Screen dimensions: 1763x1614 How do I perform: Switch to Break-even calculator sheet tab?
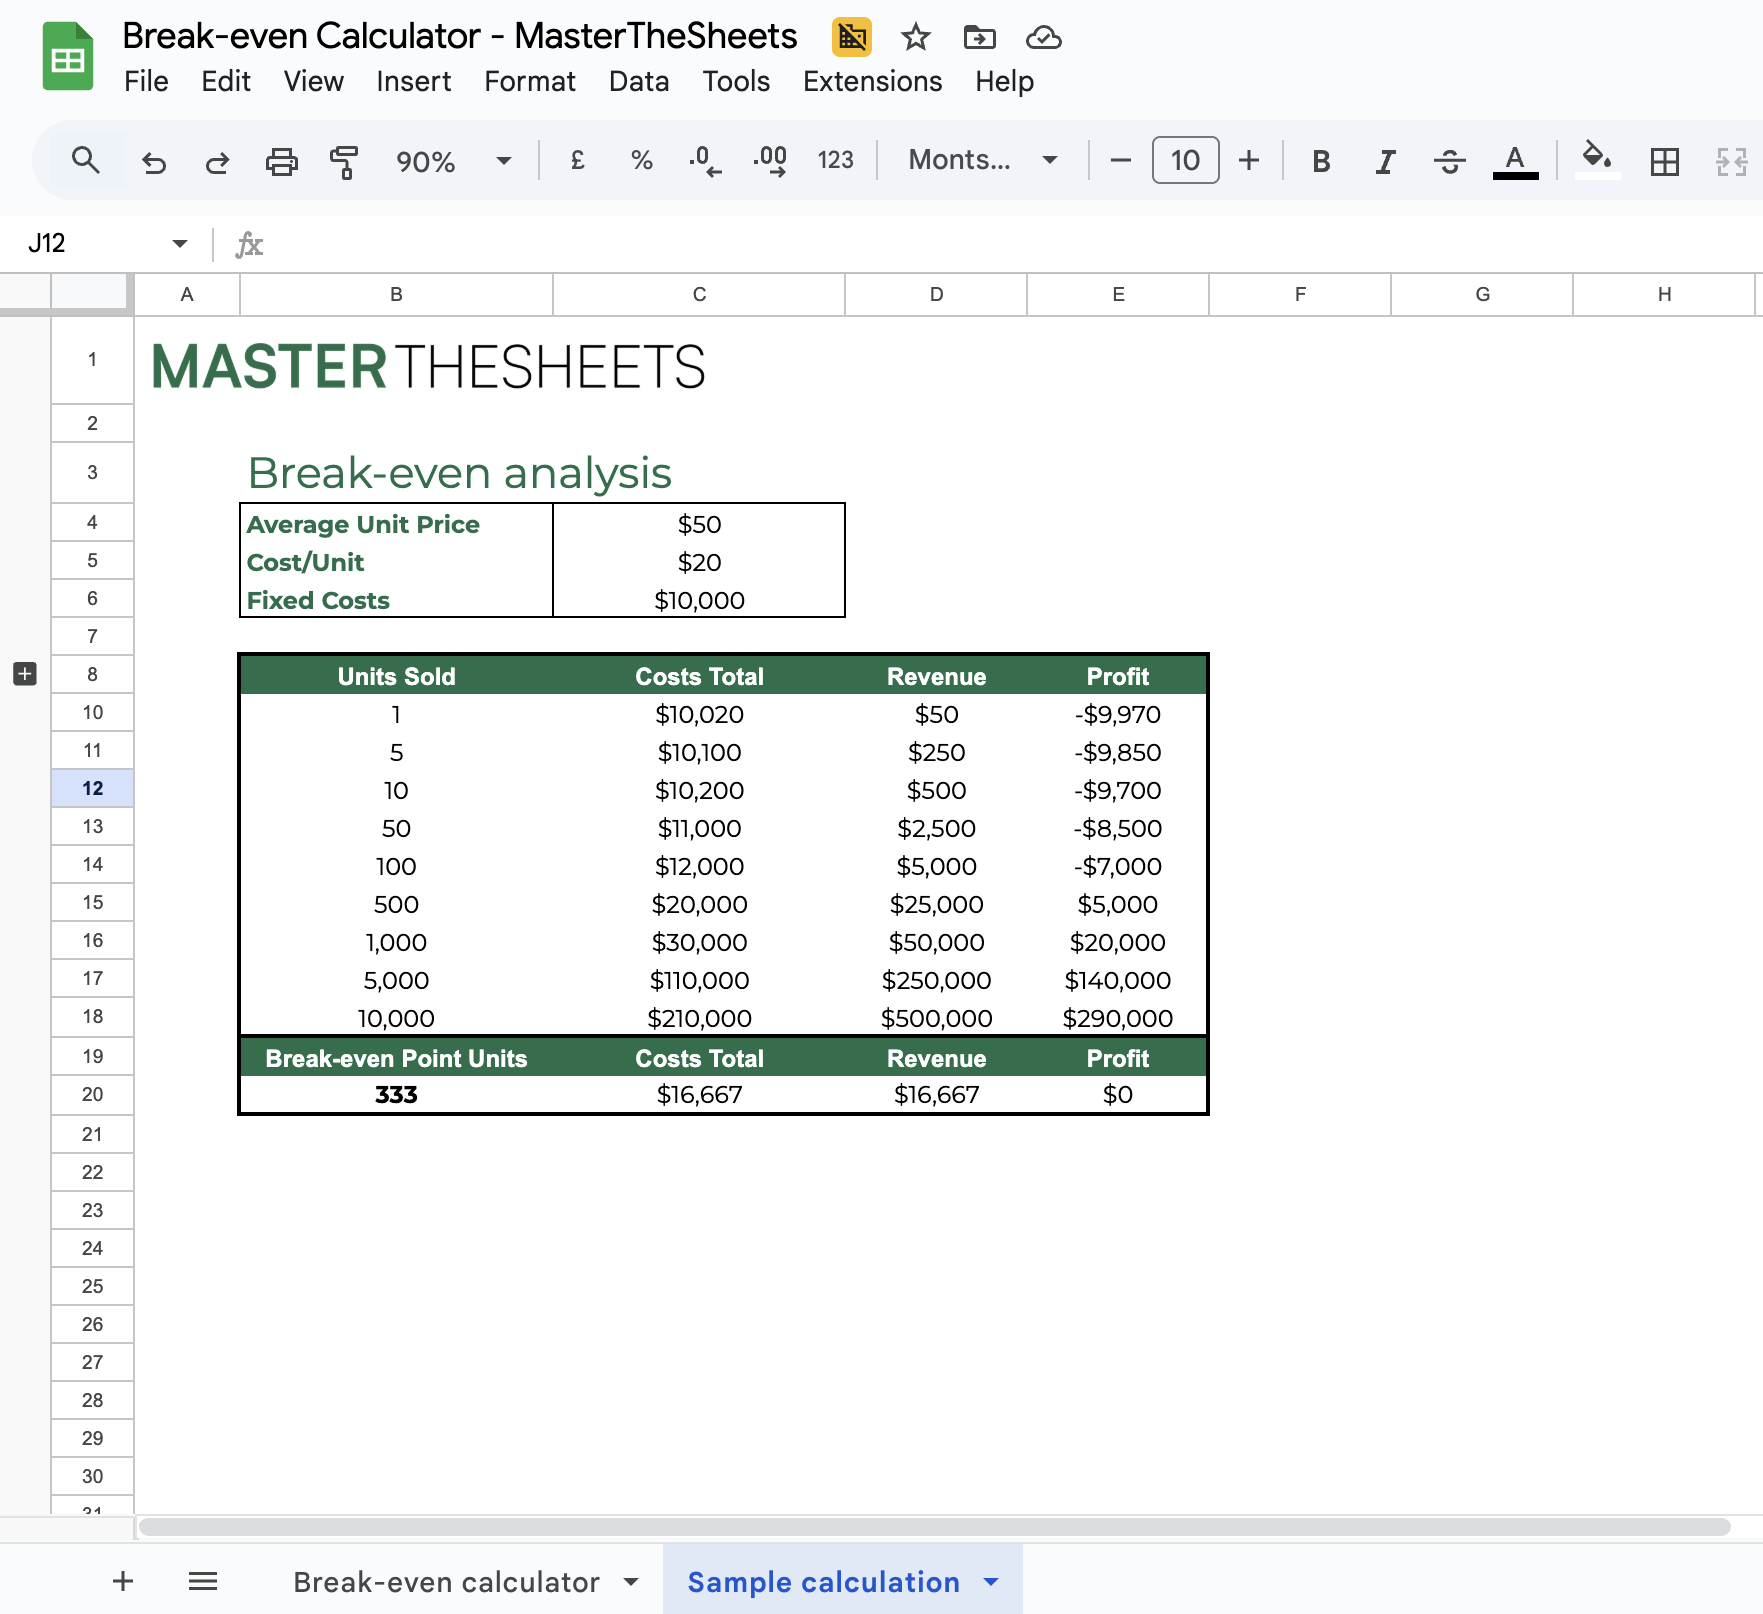446,1582
